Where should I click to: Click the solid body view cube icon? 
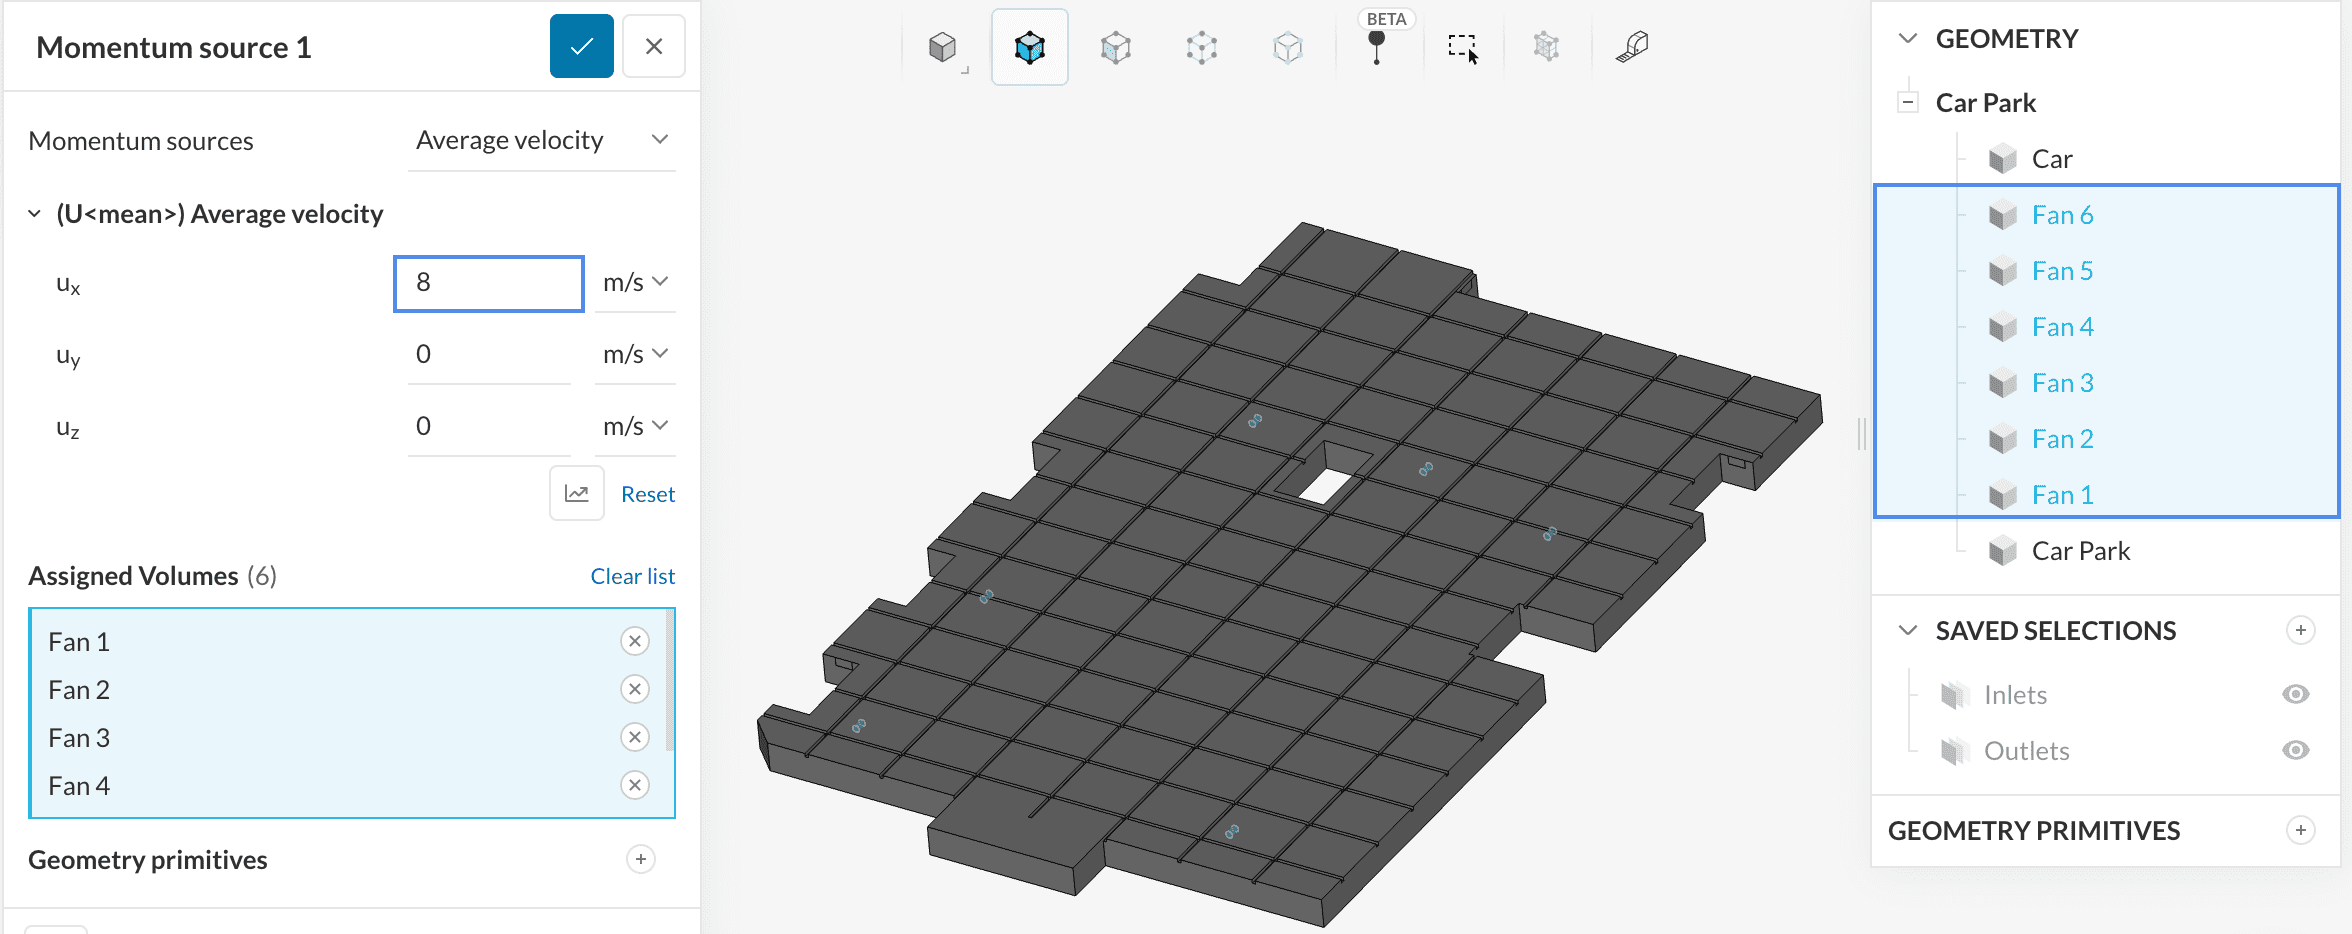[x=942, y=47]
